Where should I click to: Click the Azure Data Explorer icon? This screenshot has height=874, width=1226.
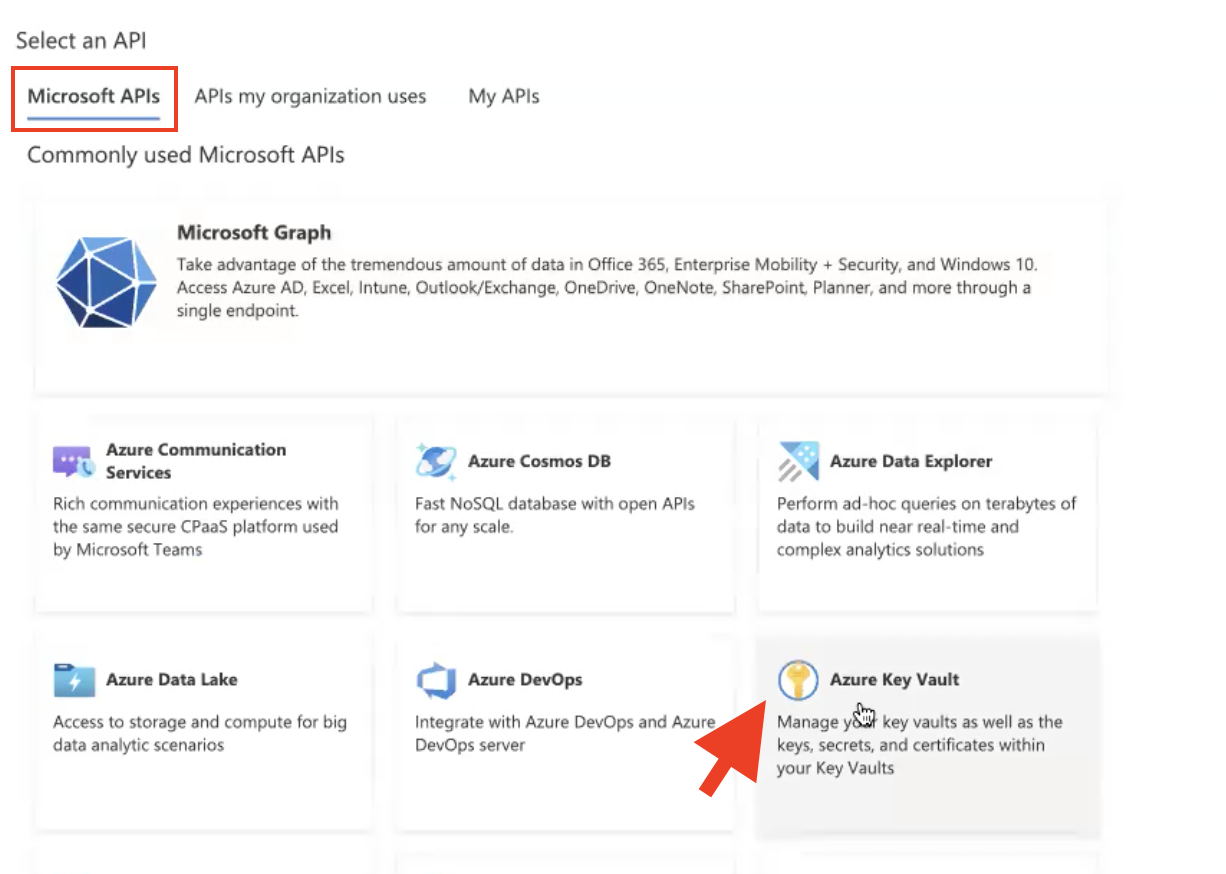[798, 461]
